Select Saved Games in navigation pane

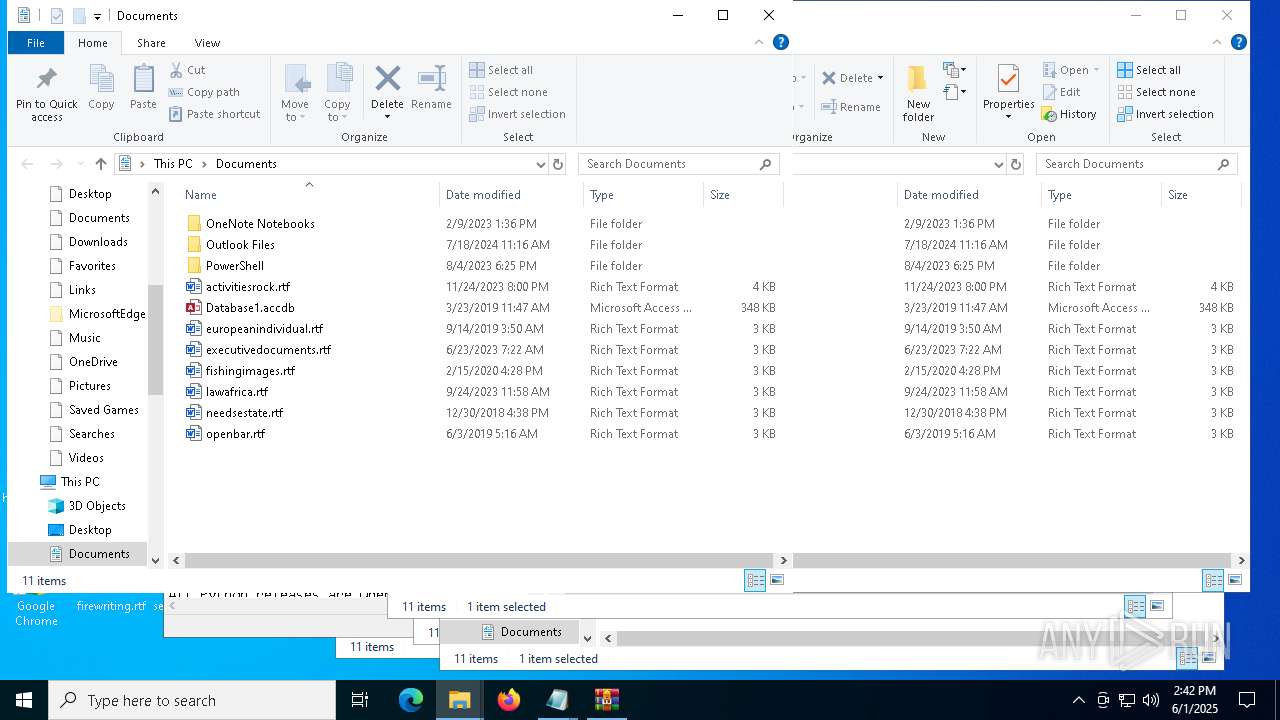click(103, 410)
